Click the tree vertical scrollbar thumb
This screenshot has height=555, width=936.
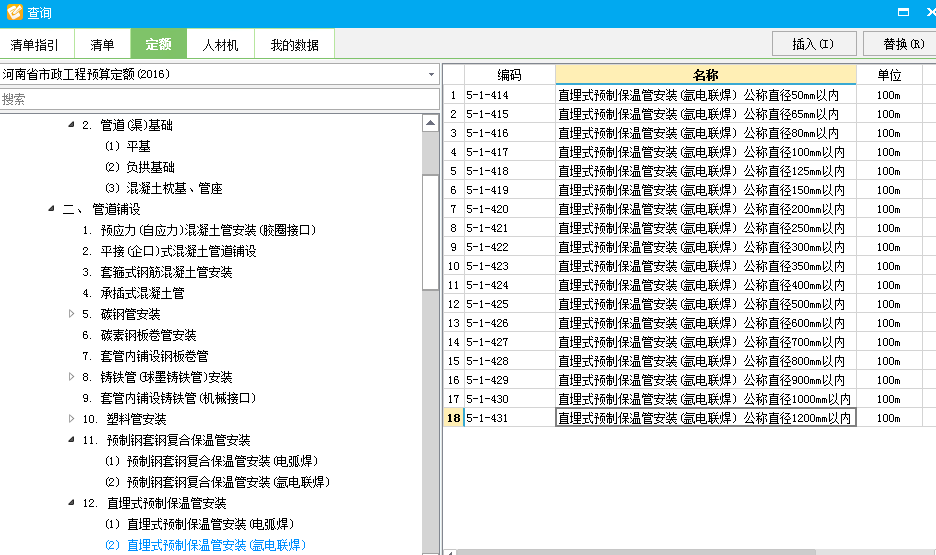(430, 232)
